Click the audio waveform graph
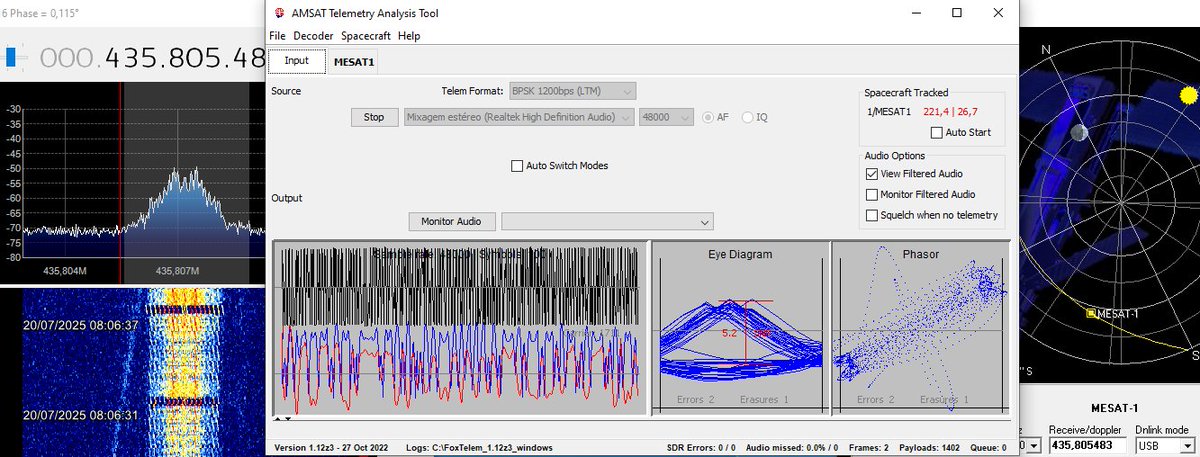Viewport: 1200px width, 457px height. (460, 328)
